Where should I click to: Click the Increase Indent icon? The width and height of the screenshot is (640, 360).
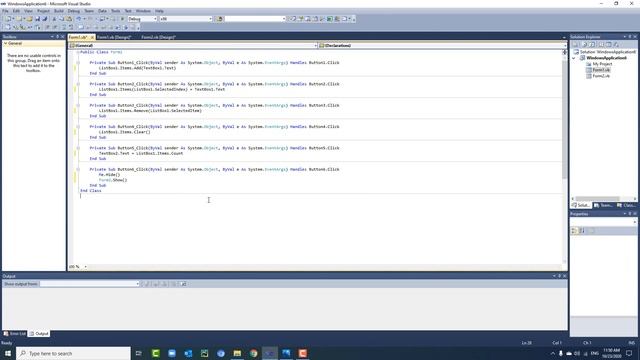coord(55,27)
